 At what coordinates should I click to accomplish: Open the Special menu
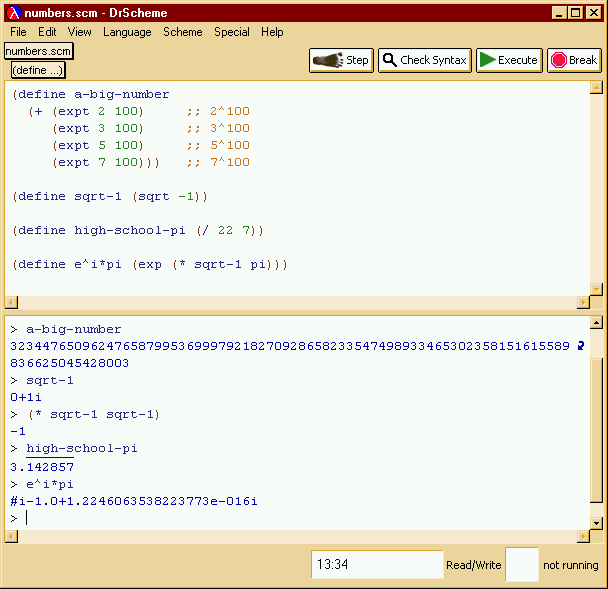pyautogui.click(x=232, y=32)
